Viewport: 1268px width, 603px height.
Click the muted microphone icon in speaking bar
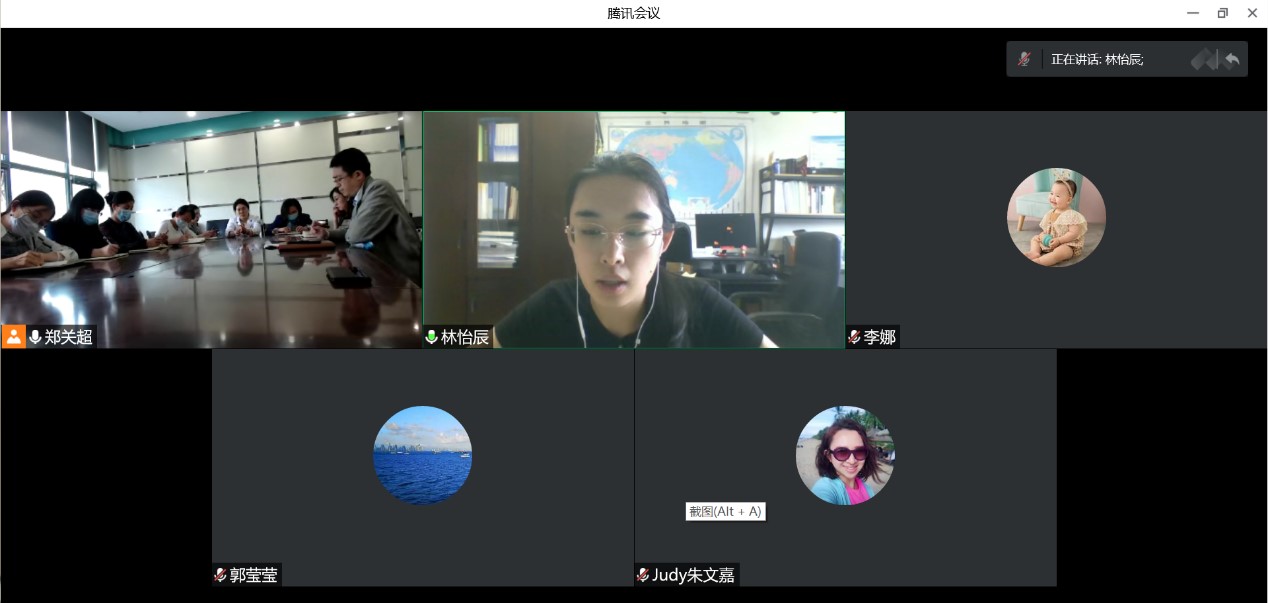1024,59
